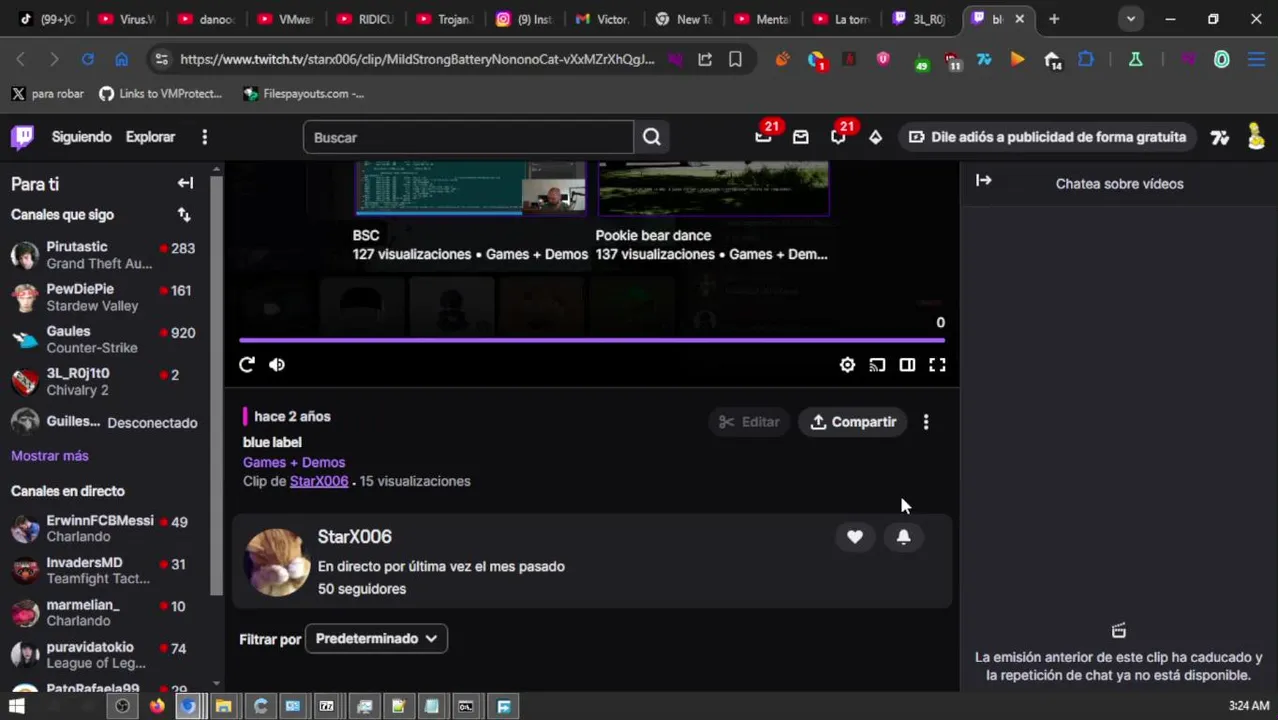Image resolution: width=1278 pixels, height=720 pixels.
Task: Follow StarX006 with the heart button
Action: click(x=855, y=537)
